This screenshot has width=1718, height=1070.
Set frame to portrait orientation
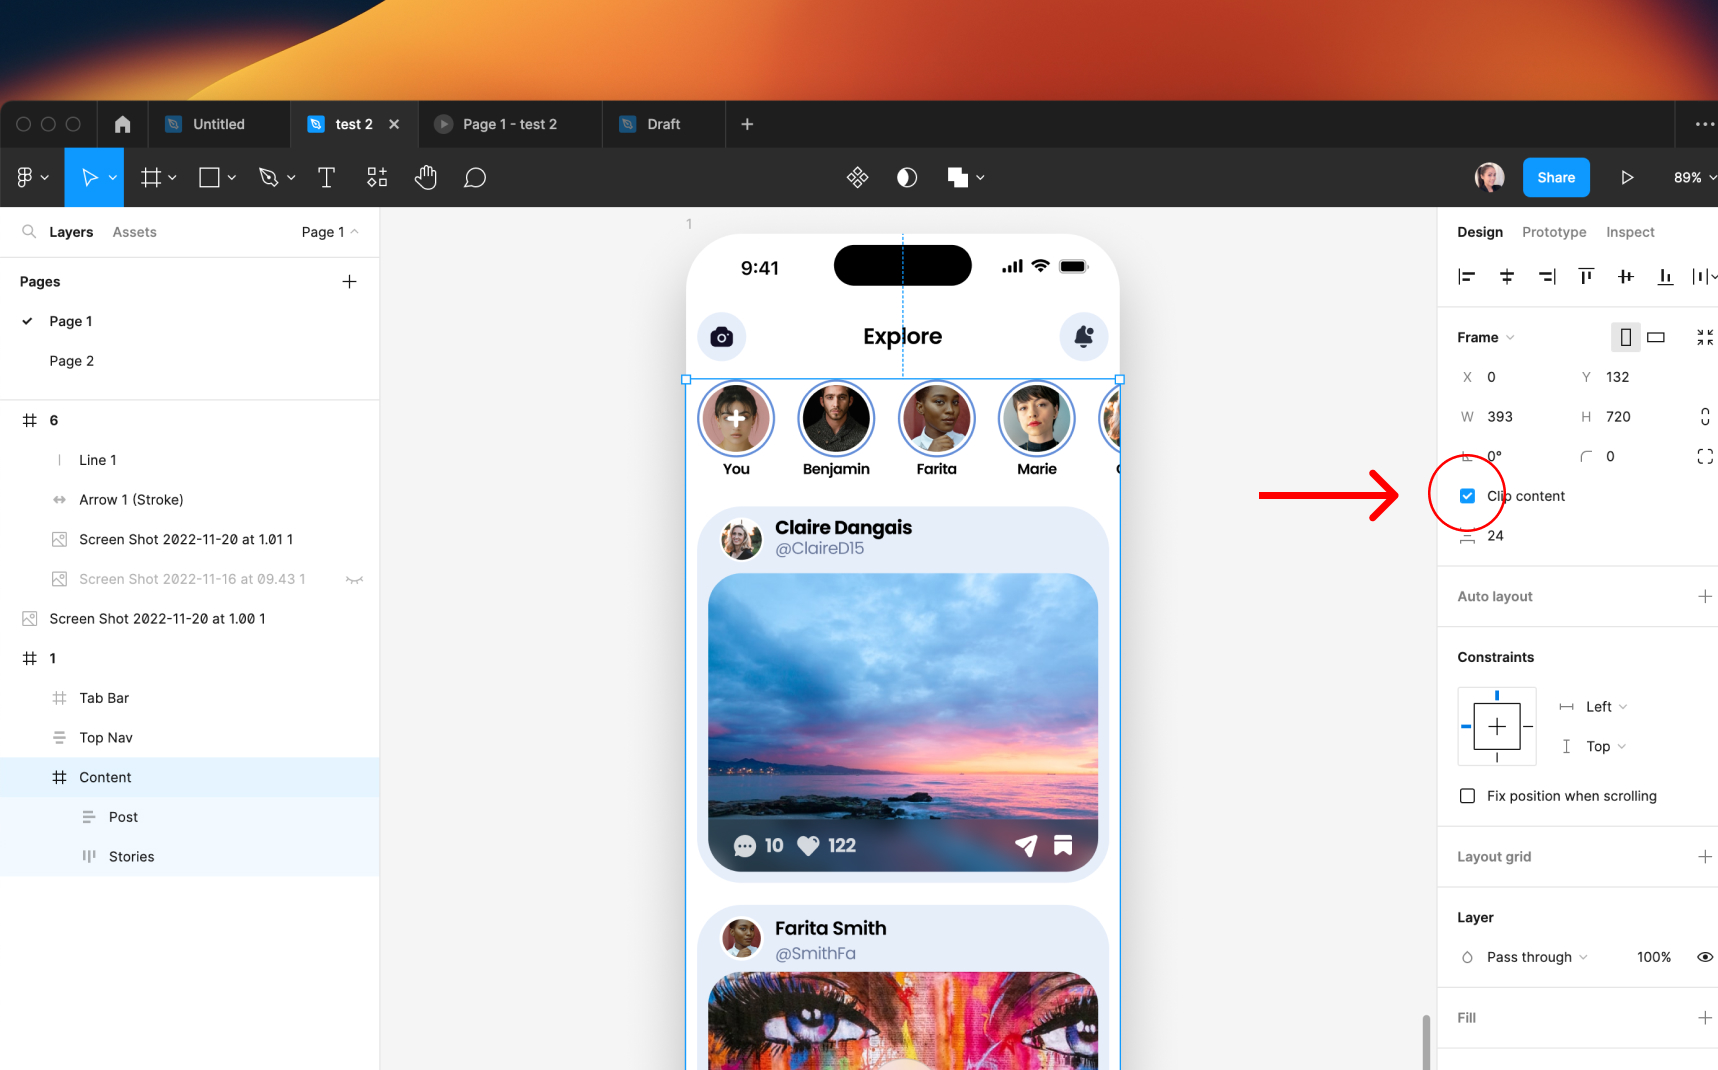[x=1626, y=337]
